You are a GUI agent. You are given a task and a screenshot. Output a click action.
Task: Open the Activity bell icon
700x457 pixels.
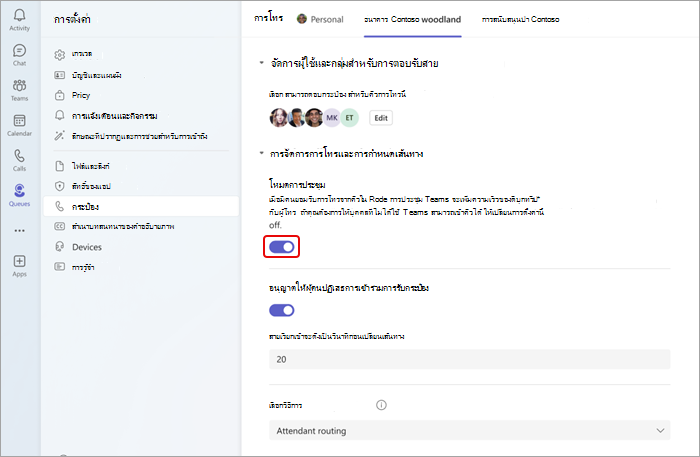tap(19, 16)
